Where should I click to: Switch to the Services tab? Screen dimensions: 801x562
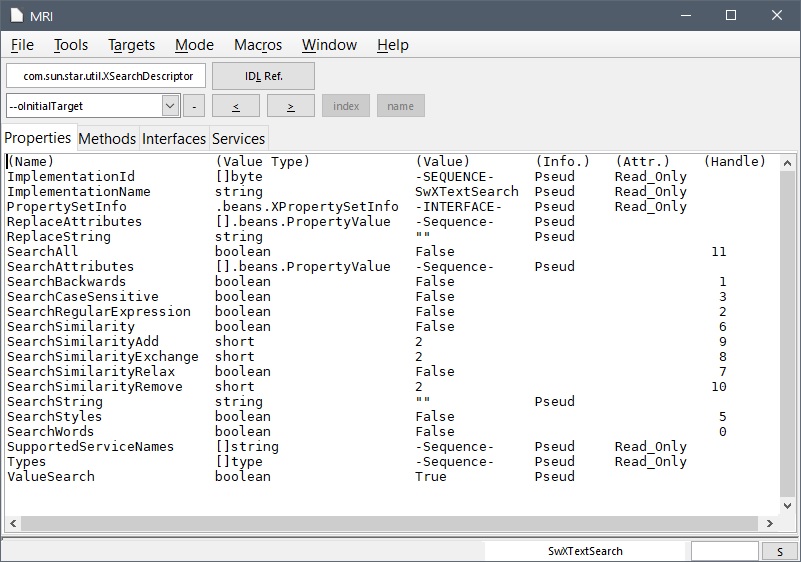pyautogui.click(x=239, y=138)
